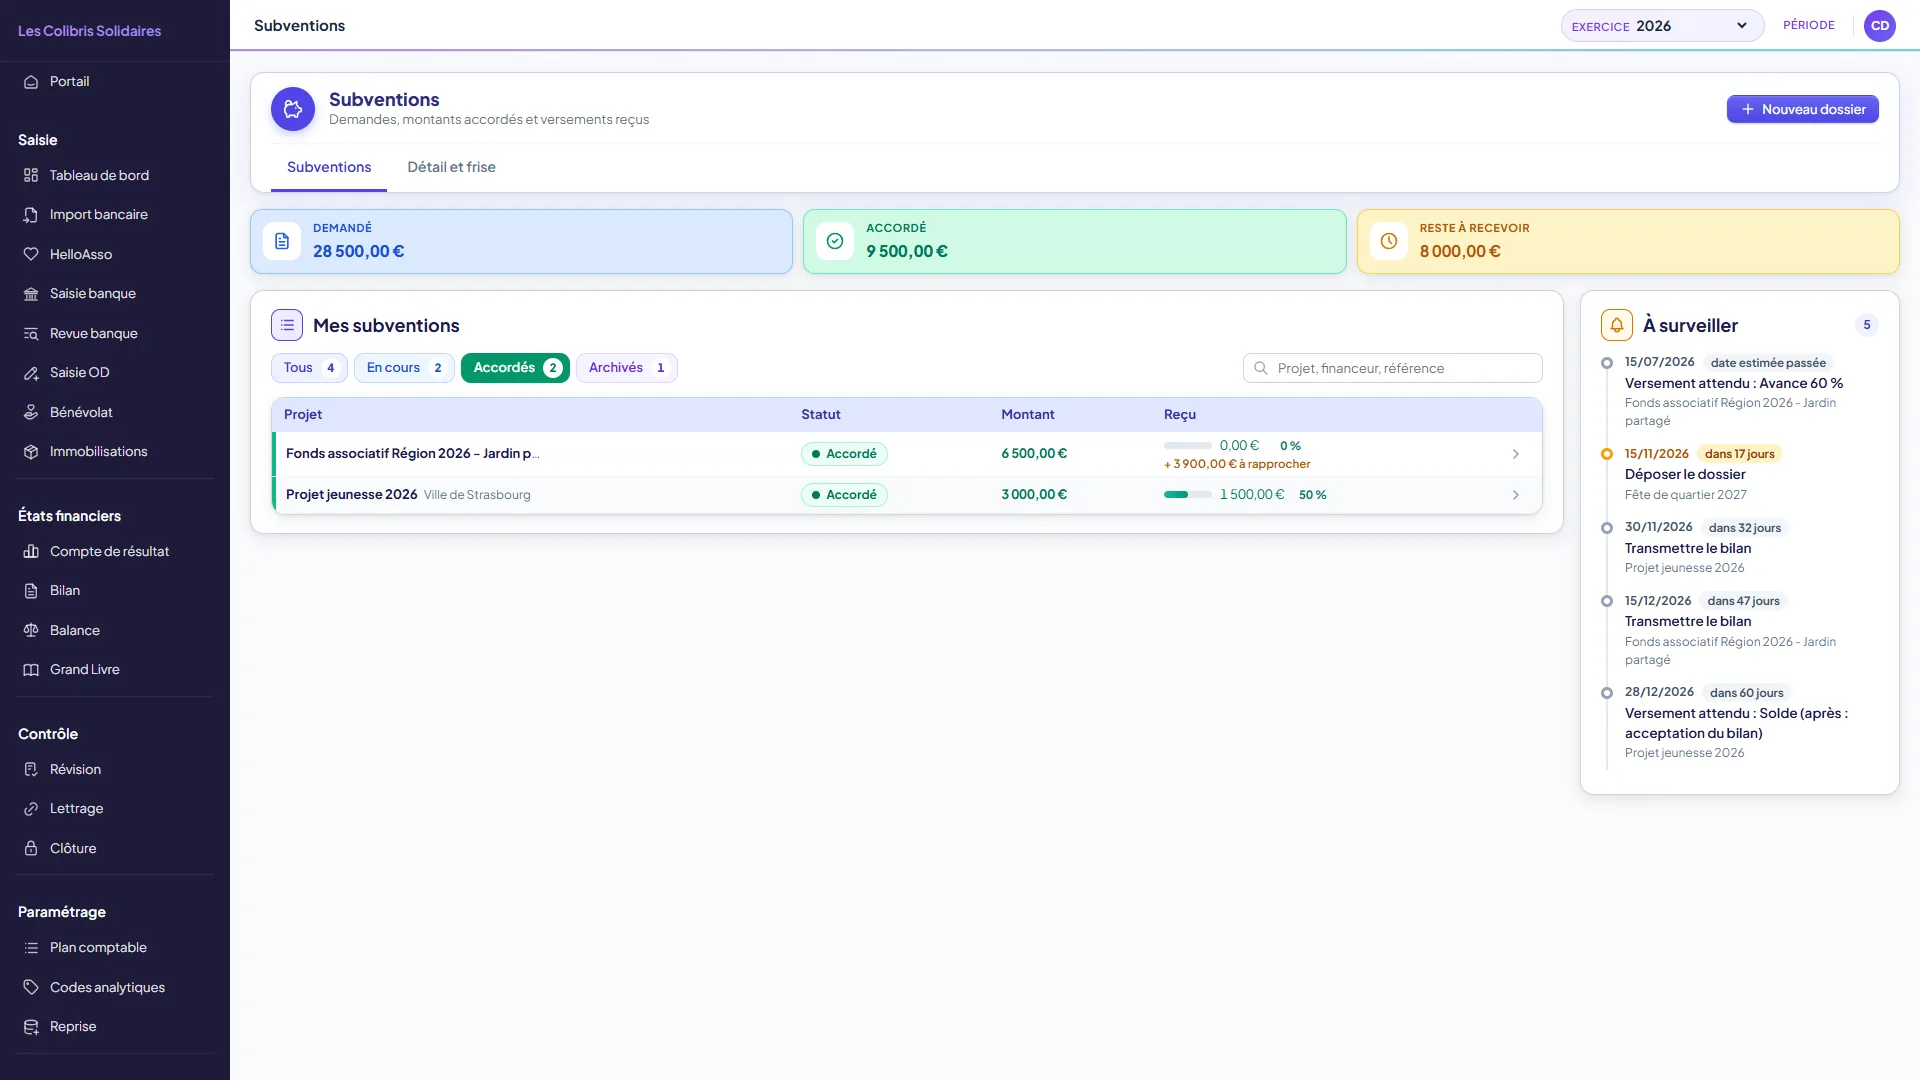Open Bénévolat icon
The height and width of the screenshot is (1080, 1920).
31,413
